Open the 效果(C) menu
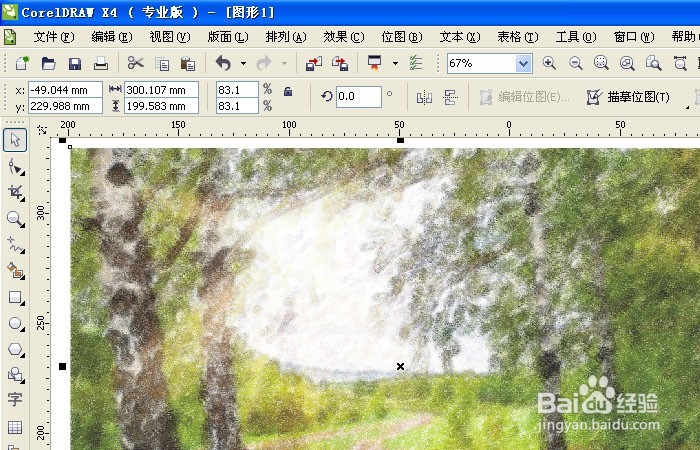Image resolution: width=700 pixels, height=450 pixels. point(344,37)
